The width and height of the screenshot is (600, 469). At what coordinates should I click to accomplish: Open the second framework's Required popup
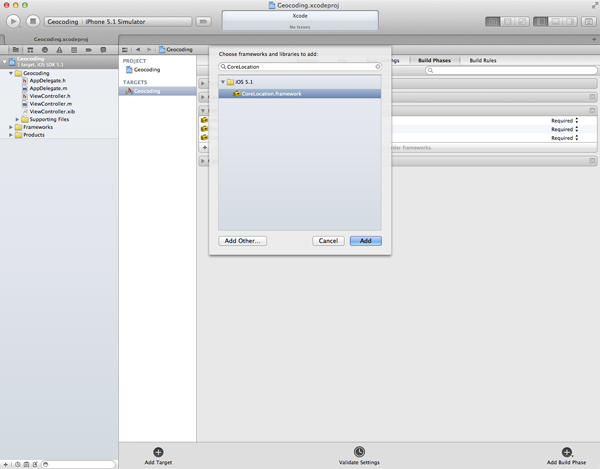point(564,129)
